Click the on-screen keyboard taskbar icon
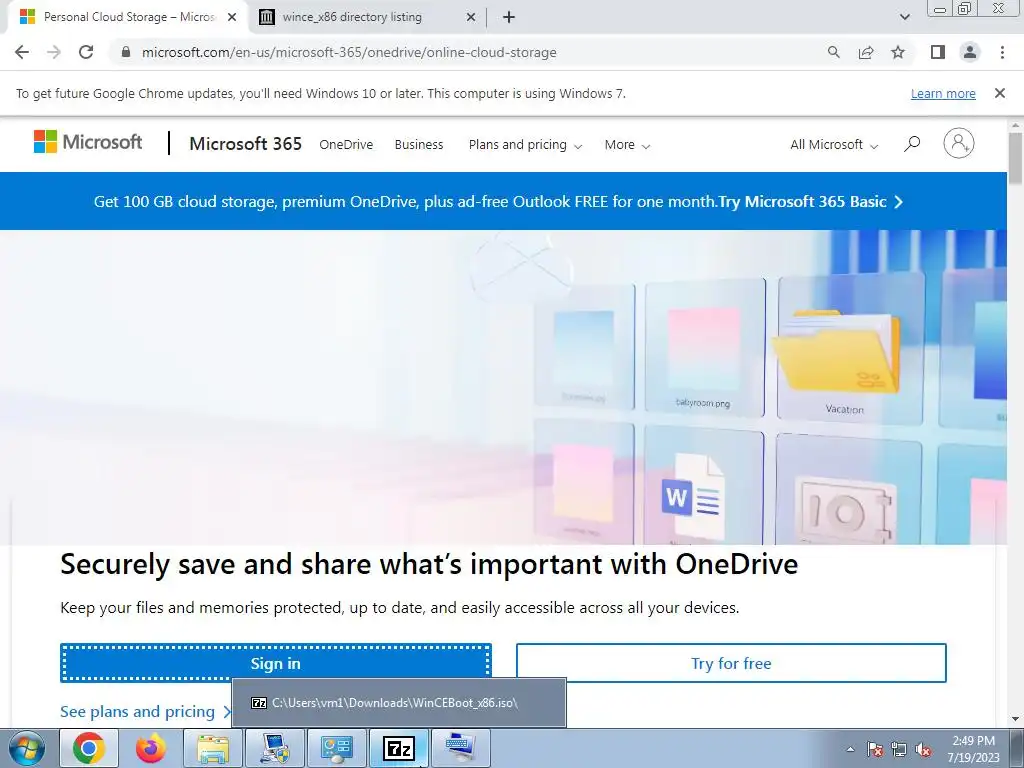This screenshot has width=1024, height=768. [x=460, y=748]
